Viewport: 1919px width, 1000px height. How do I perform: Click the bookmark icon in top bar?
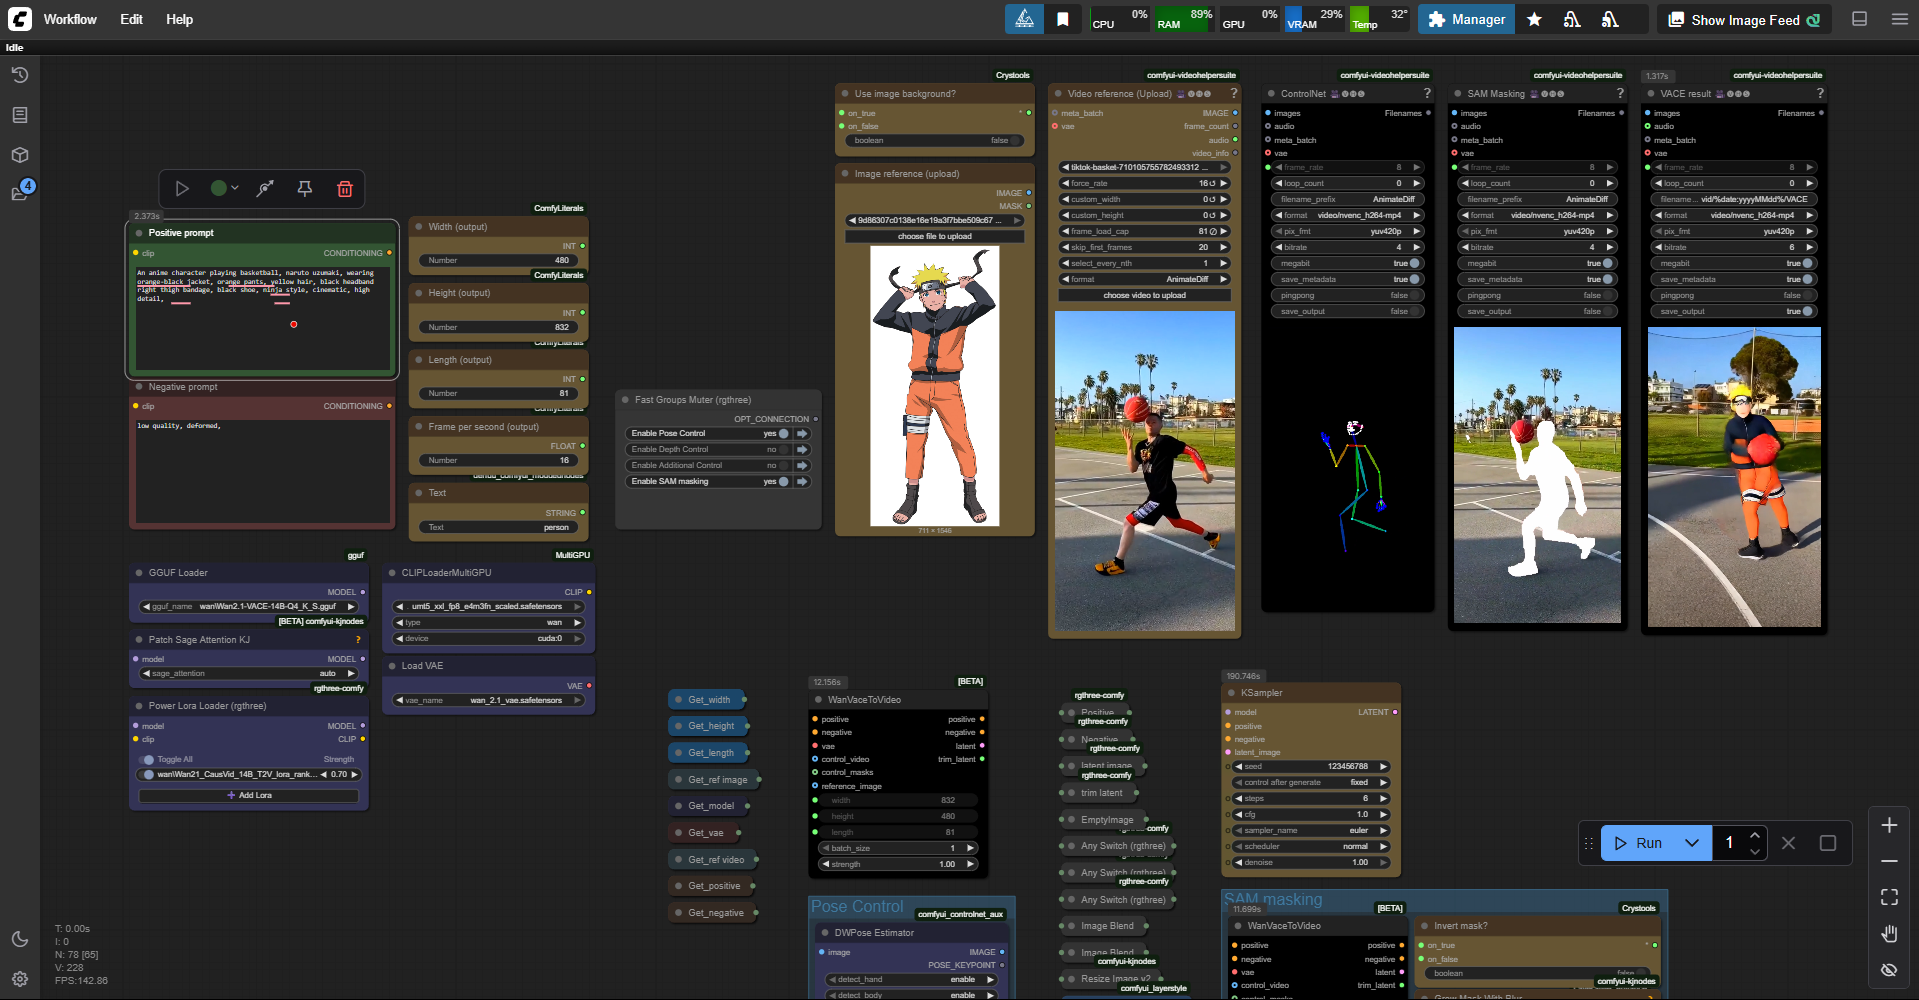tap(1063, 19)
